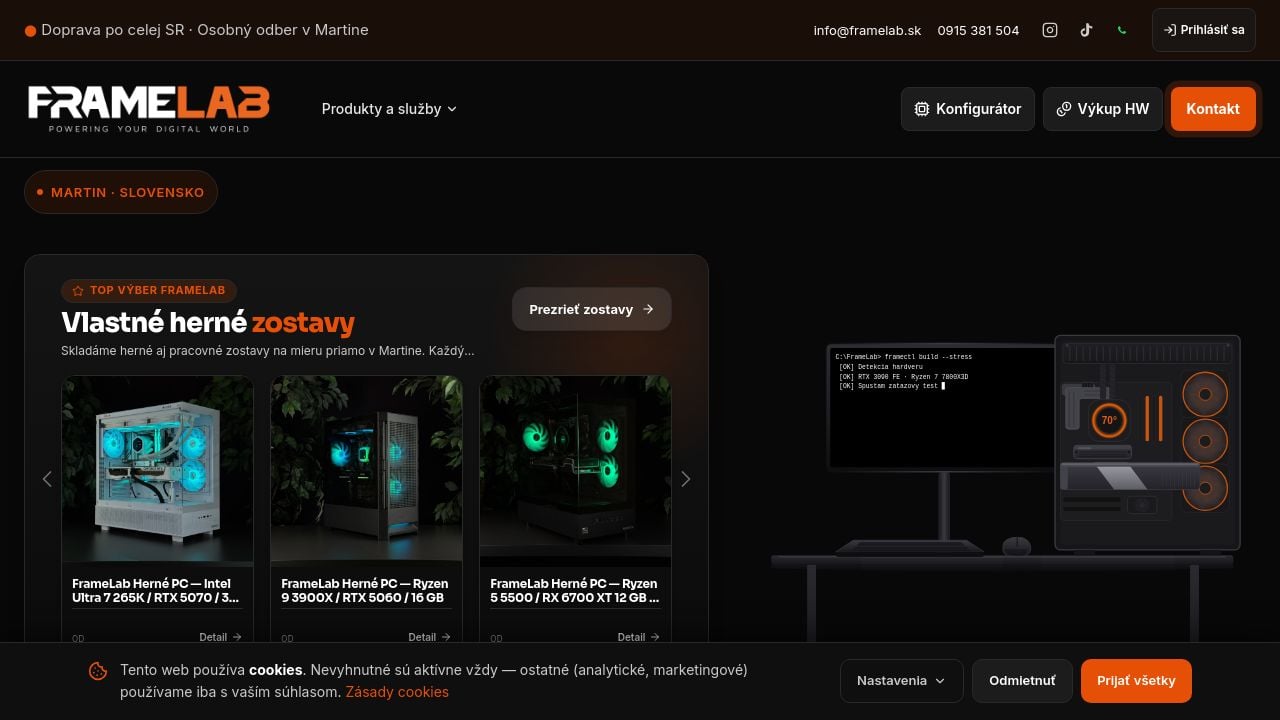Click the MARTIN · SLOVENSKO badge
1280x720 pixels.
(121, 192)
